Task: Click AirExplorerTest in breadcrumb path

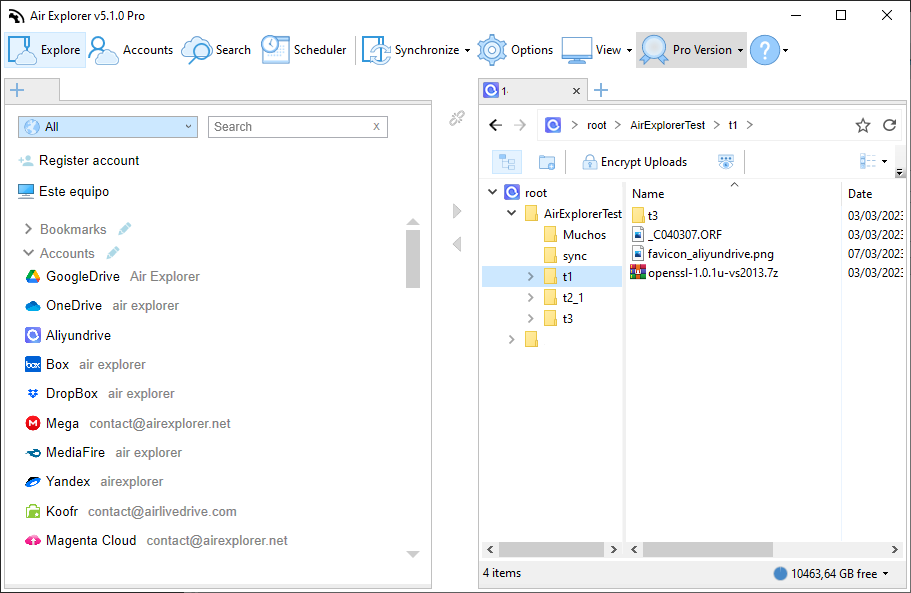Action: pos(668,125)
